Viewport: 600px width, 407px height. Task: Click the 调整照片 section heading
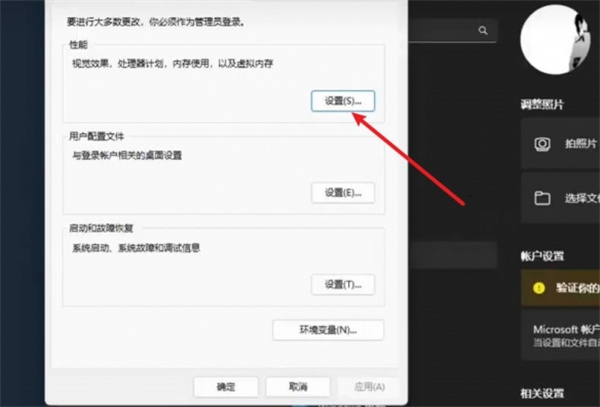(542, 104)
